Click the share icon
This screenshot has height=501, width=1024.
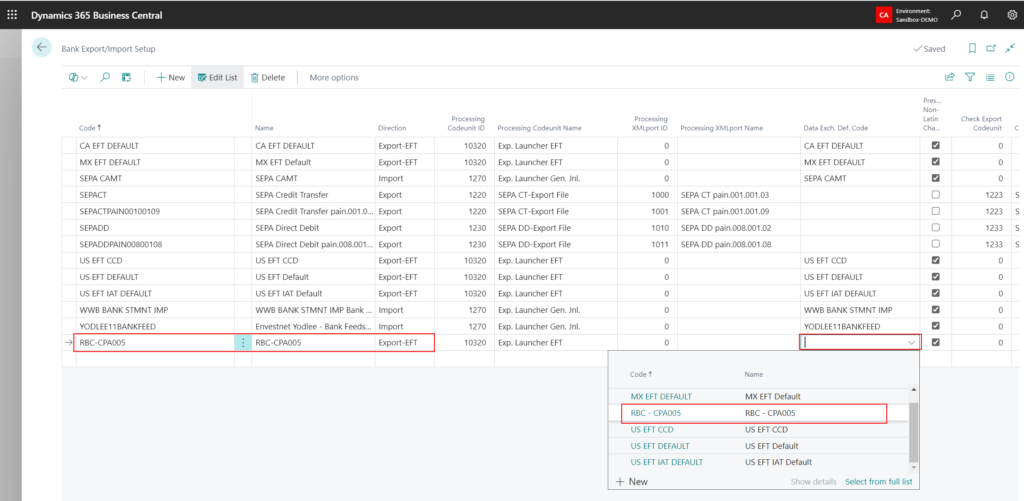[x=950, y=77]
